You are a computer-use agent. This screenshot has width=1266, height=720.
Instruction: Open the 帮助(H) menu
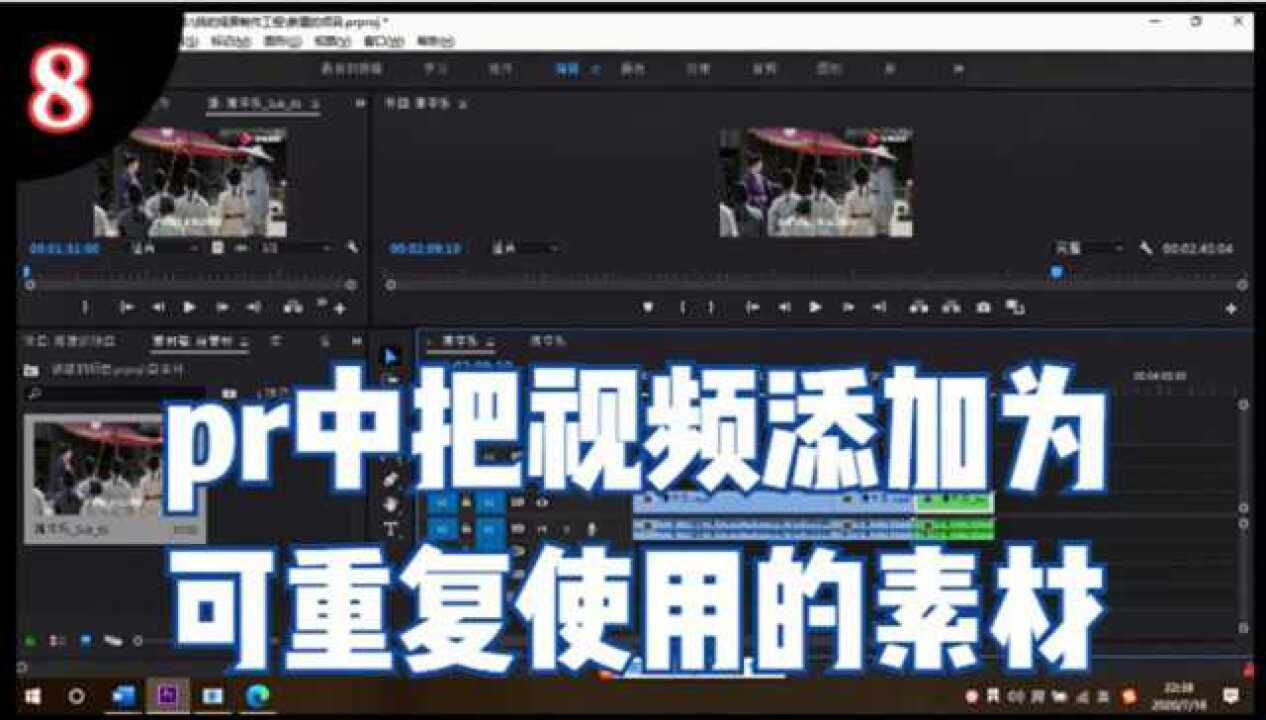click(x=435, y=41)
